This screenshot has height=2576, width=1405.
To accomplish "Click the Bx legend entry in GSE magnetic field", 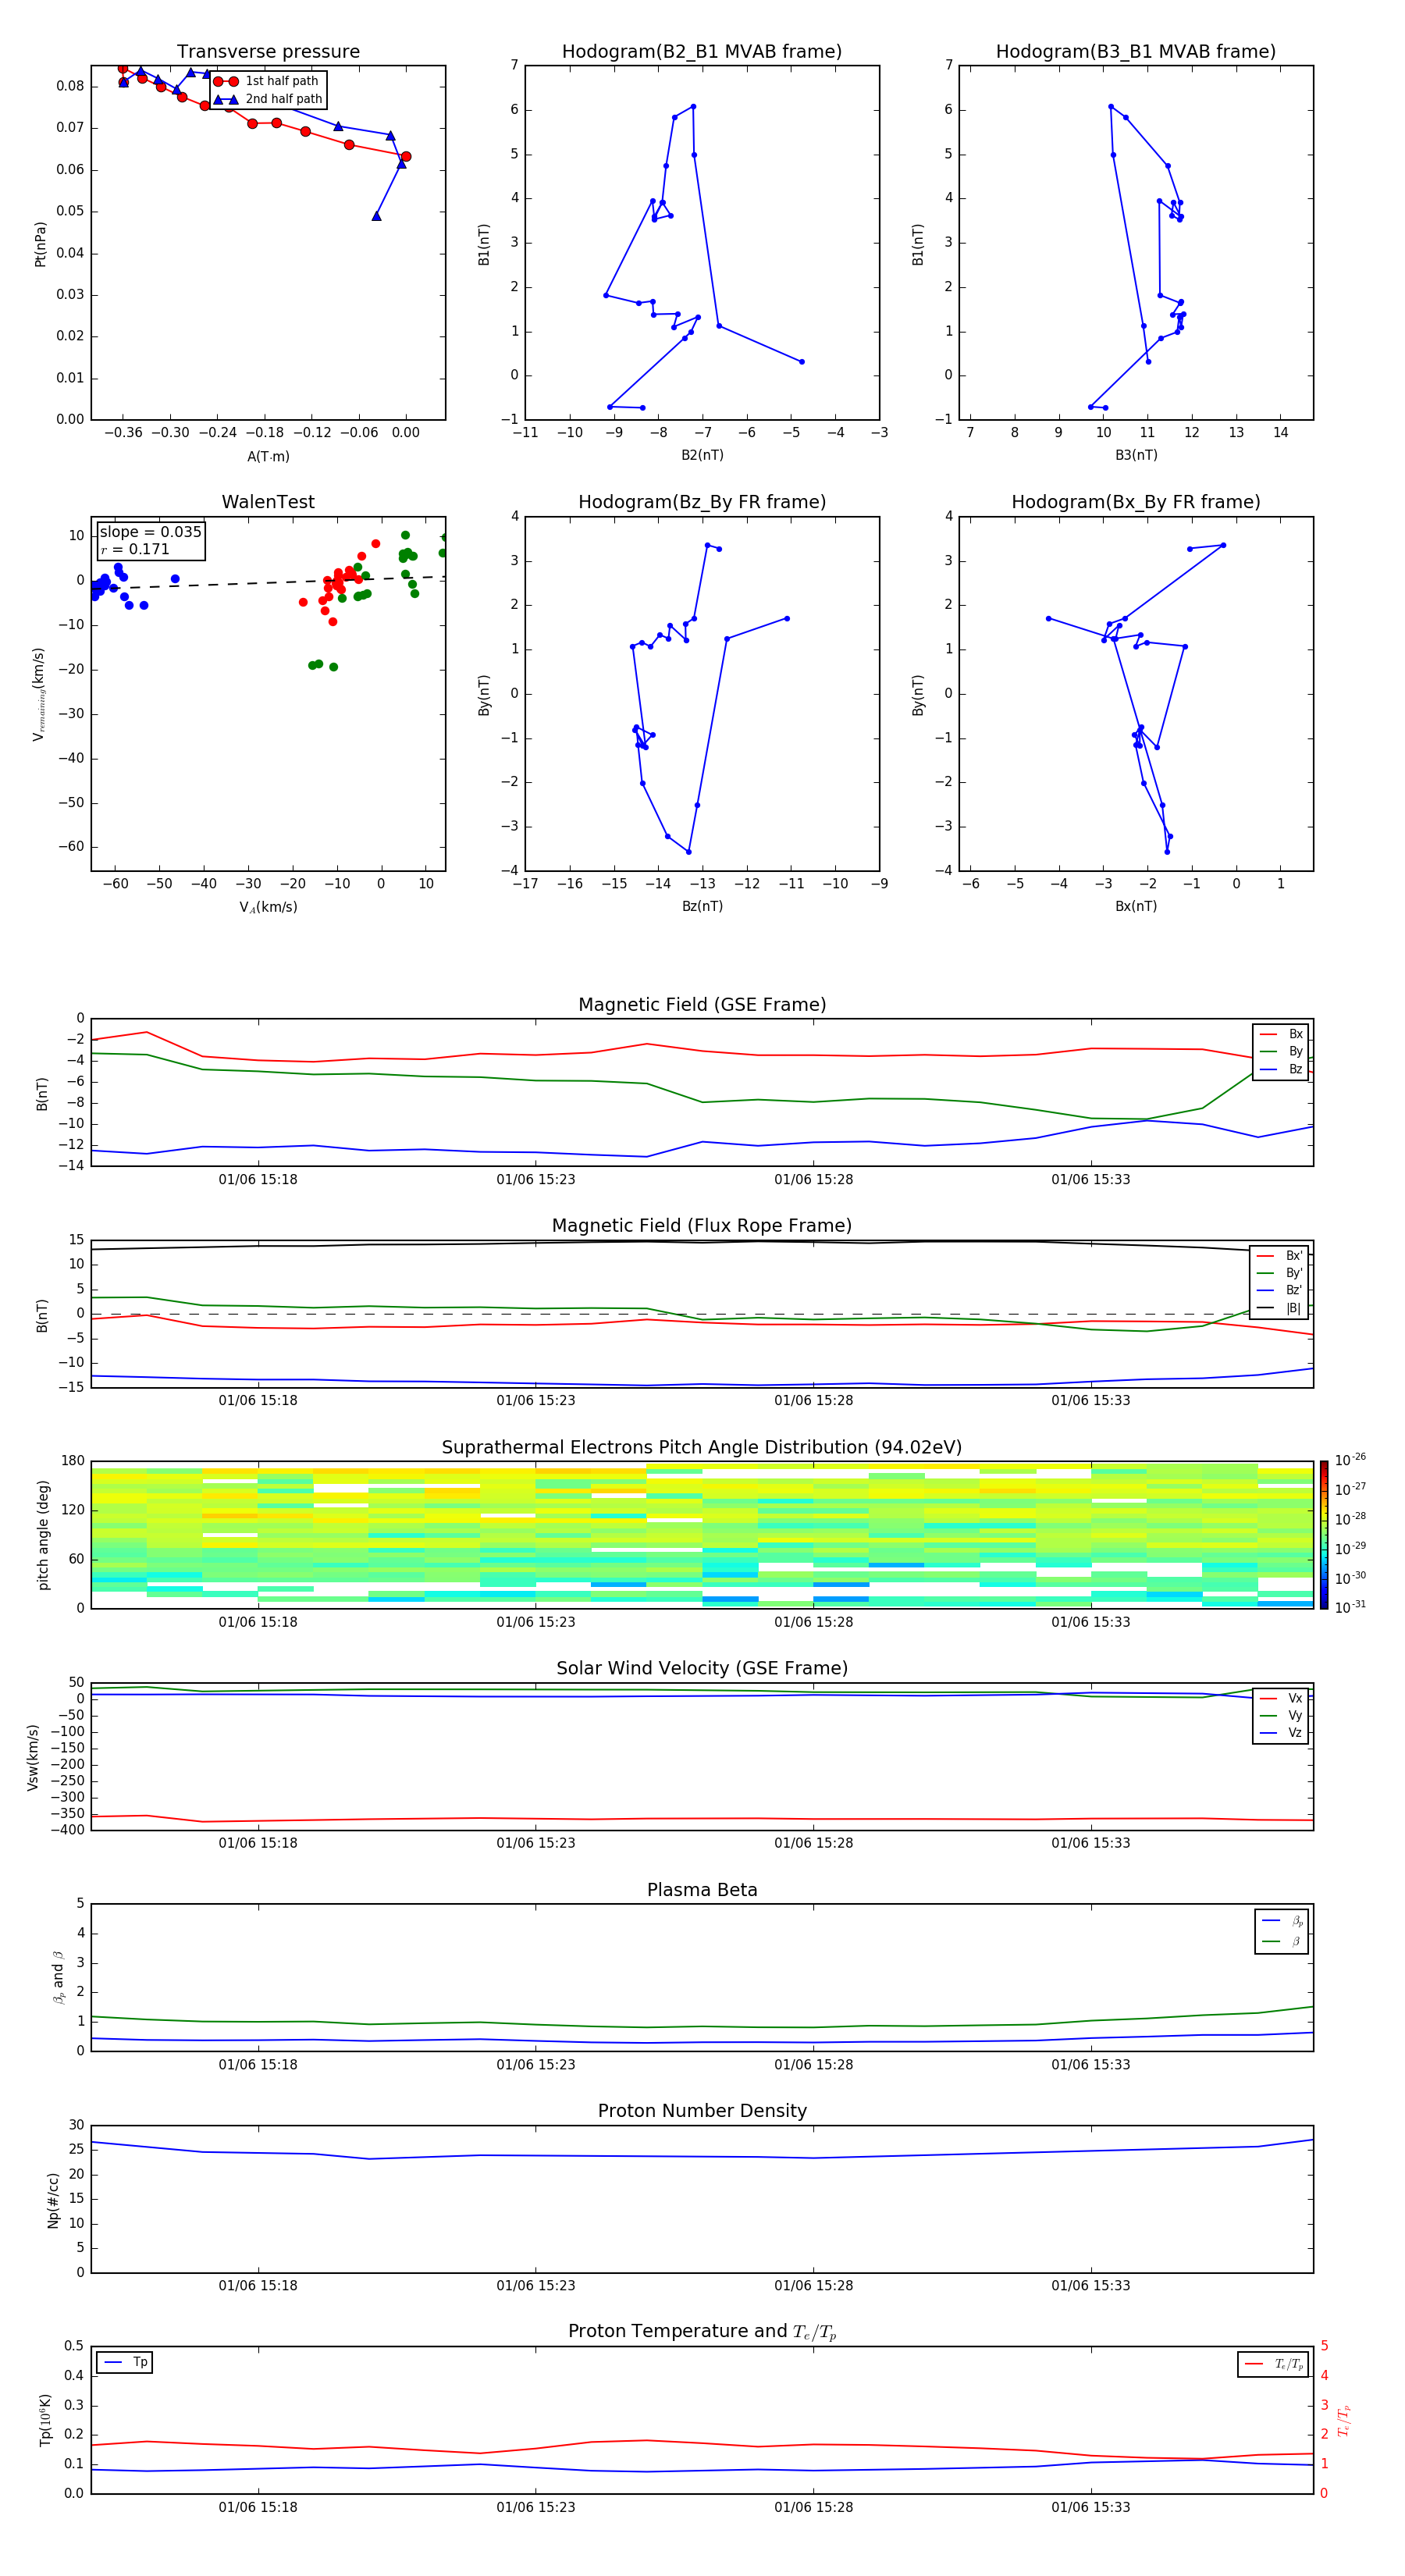I will pyautogui.click(x=1281, y=1034).
